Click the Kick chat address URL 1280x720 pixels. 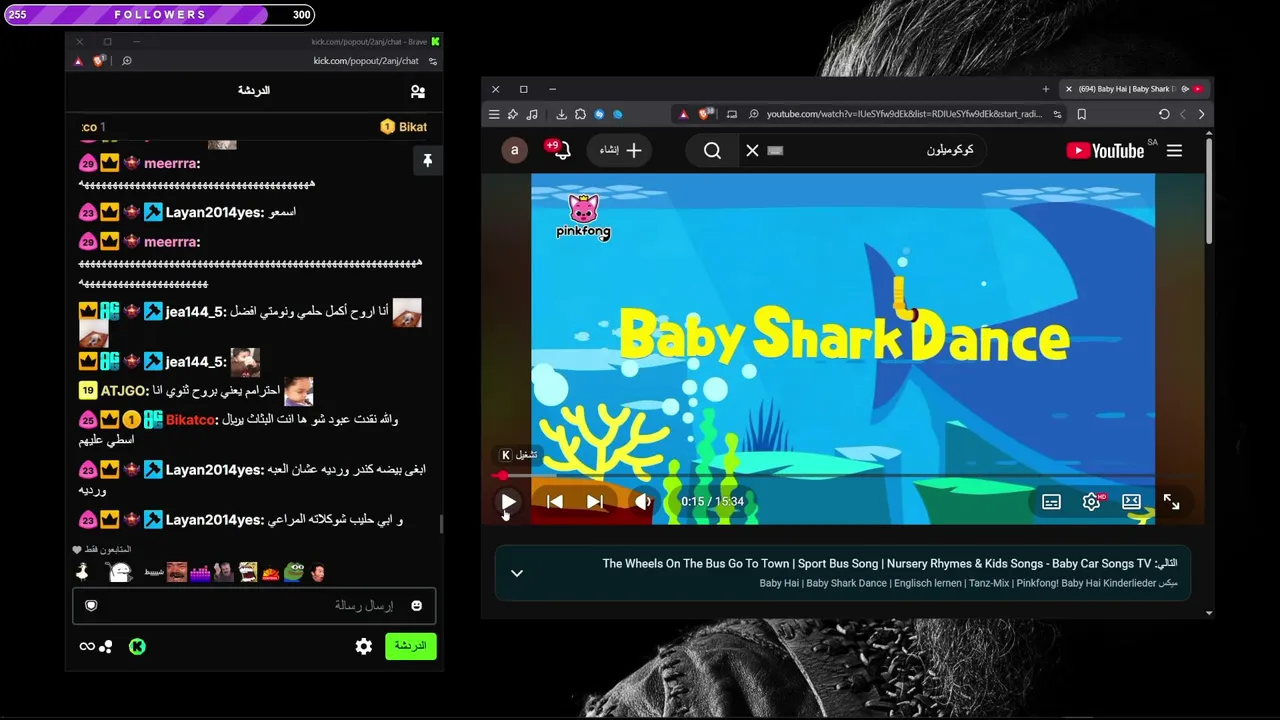click(366, 61)
